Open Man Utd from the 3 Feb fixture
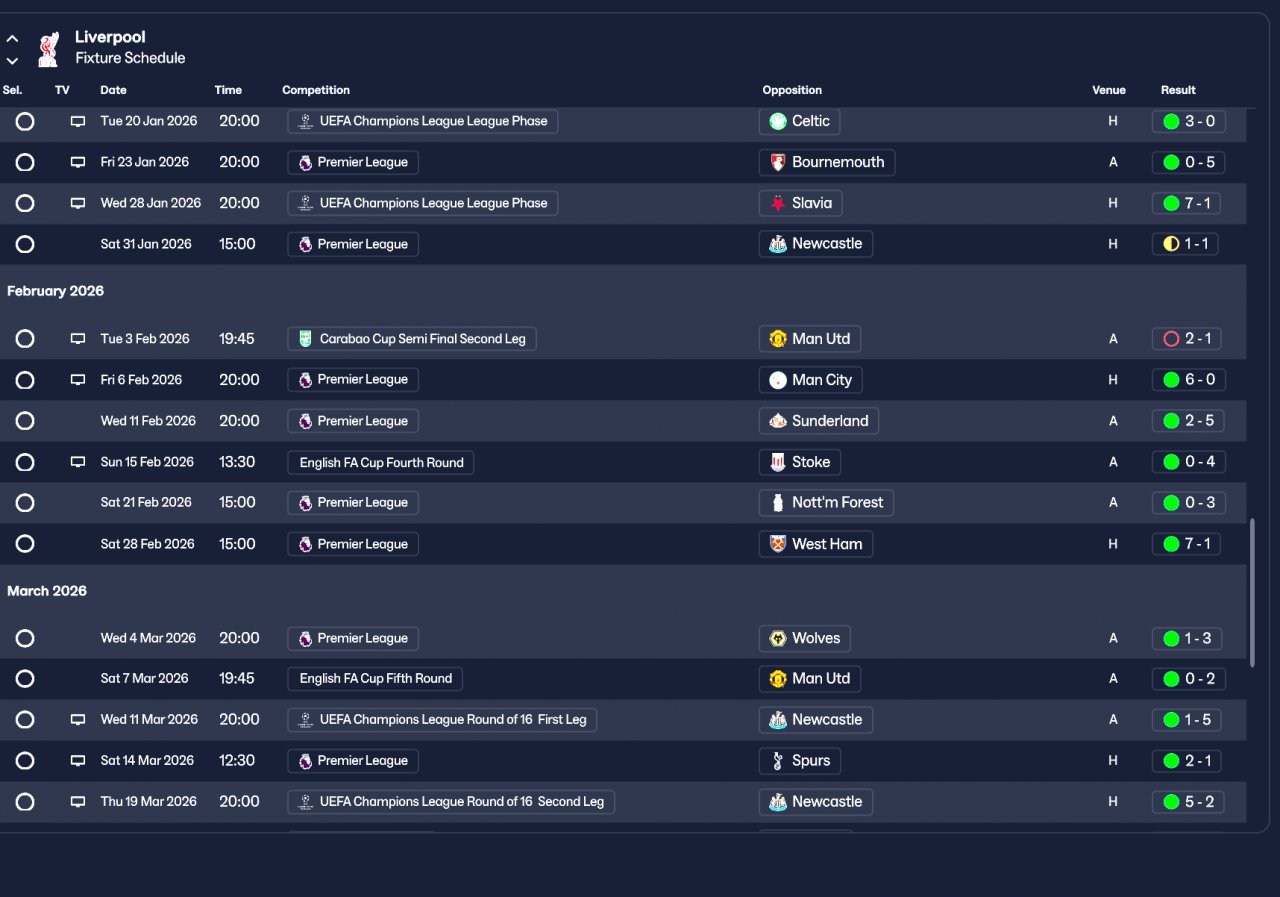 pos(810,339)
